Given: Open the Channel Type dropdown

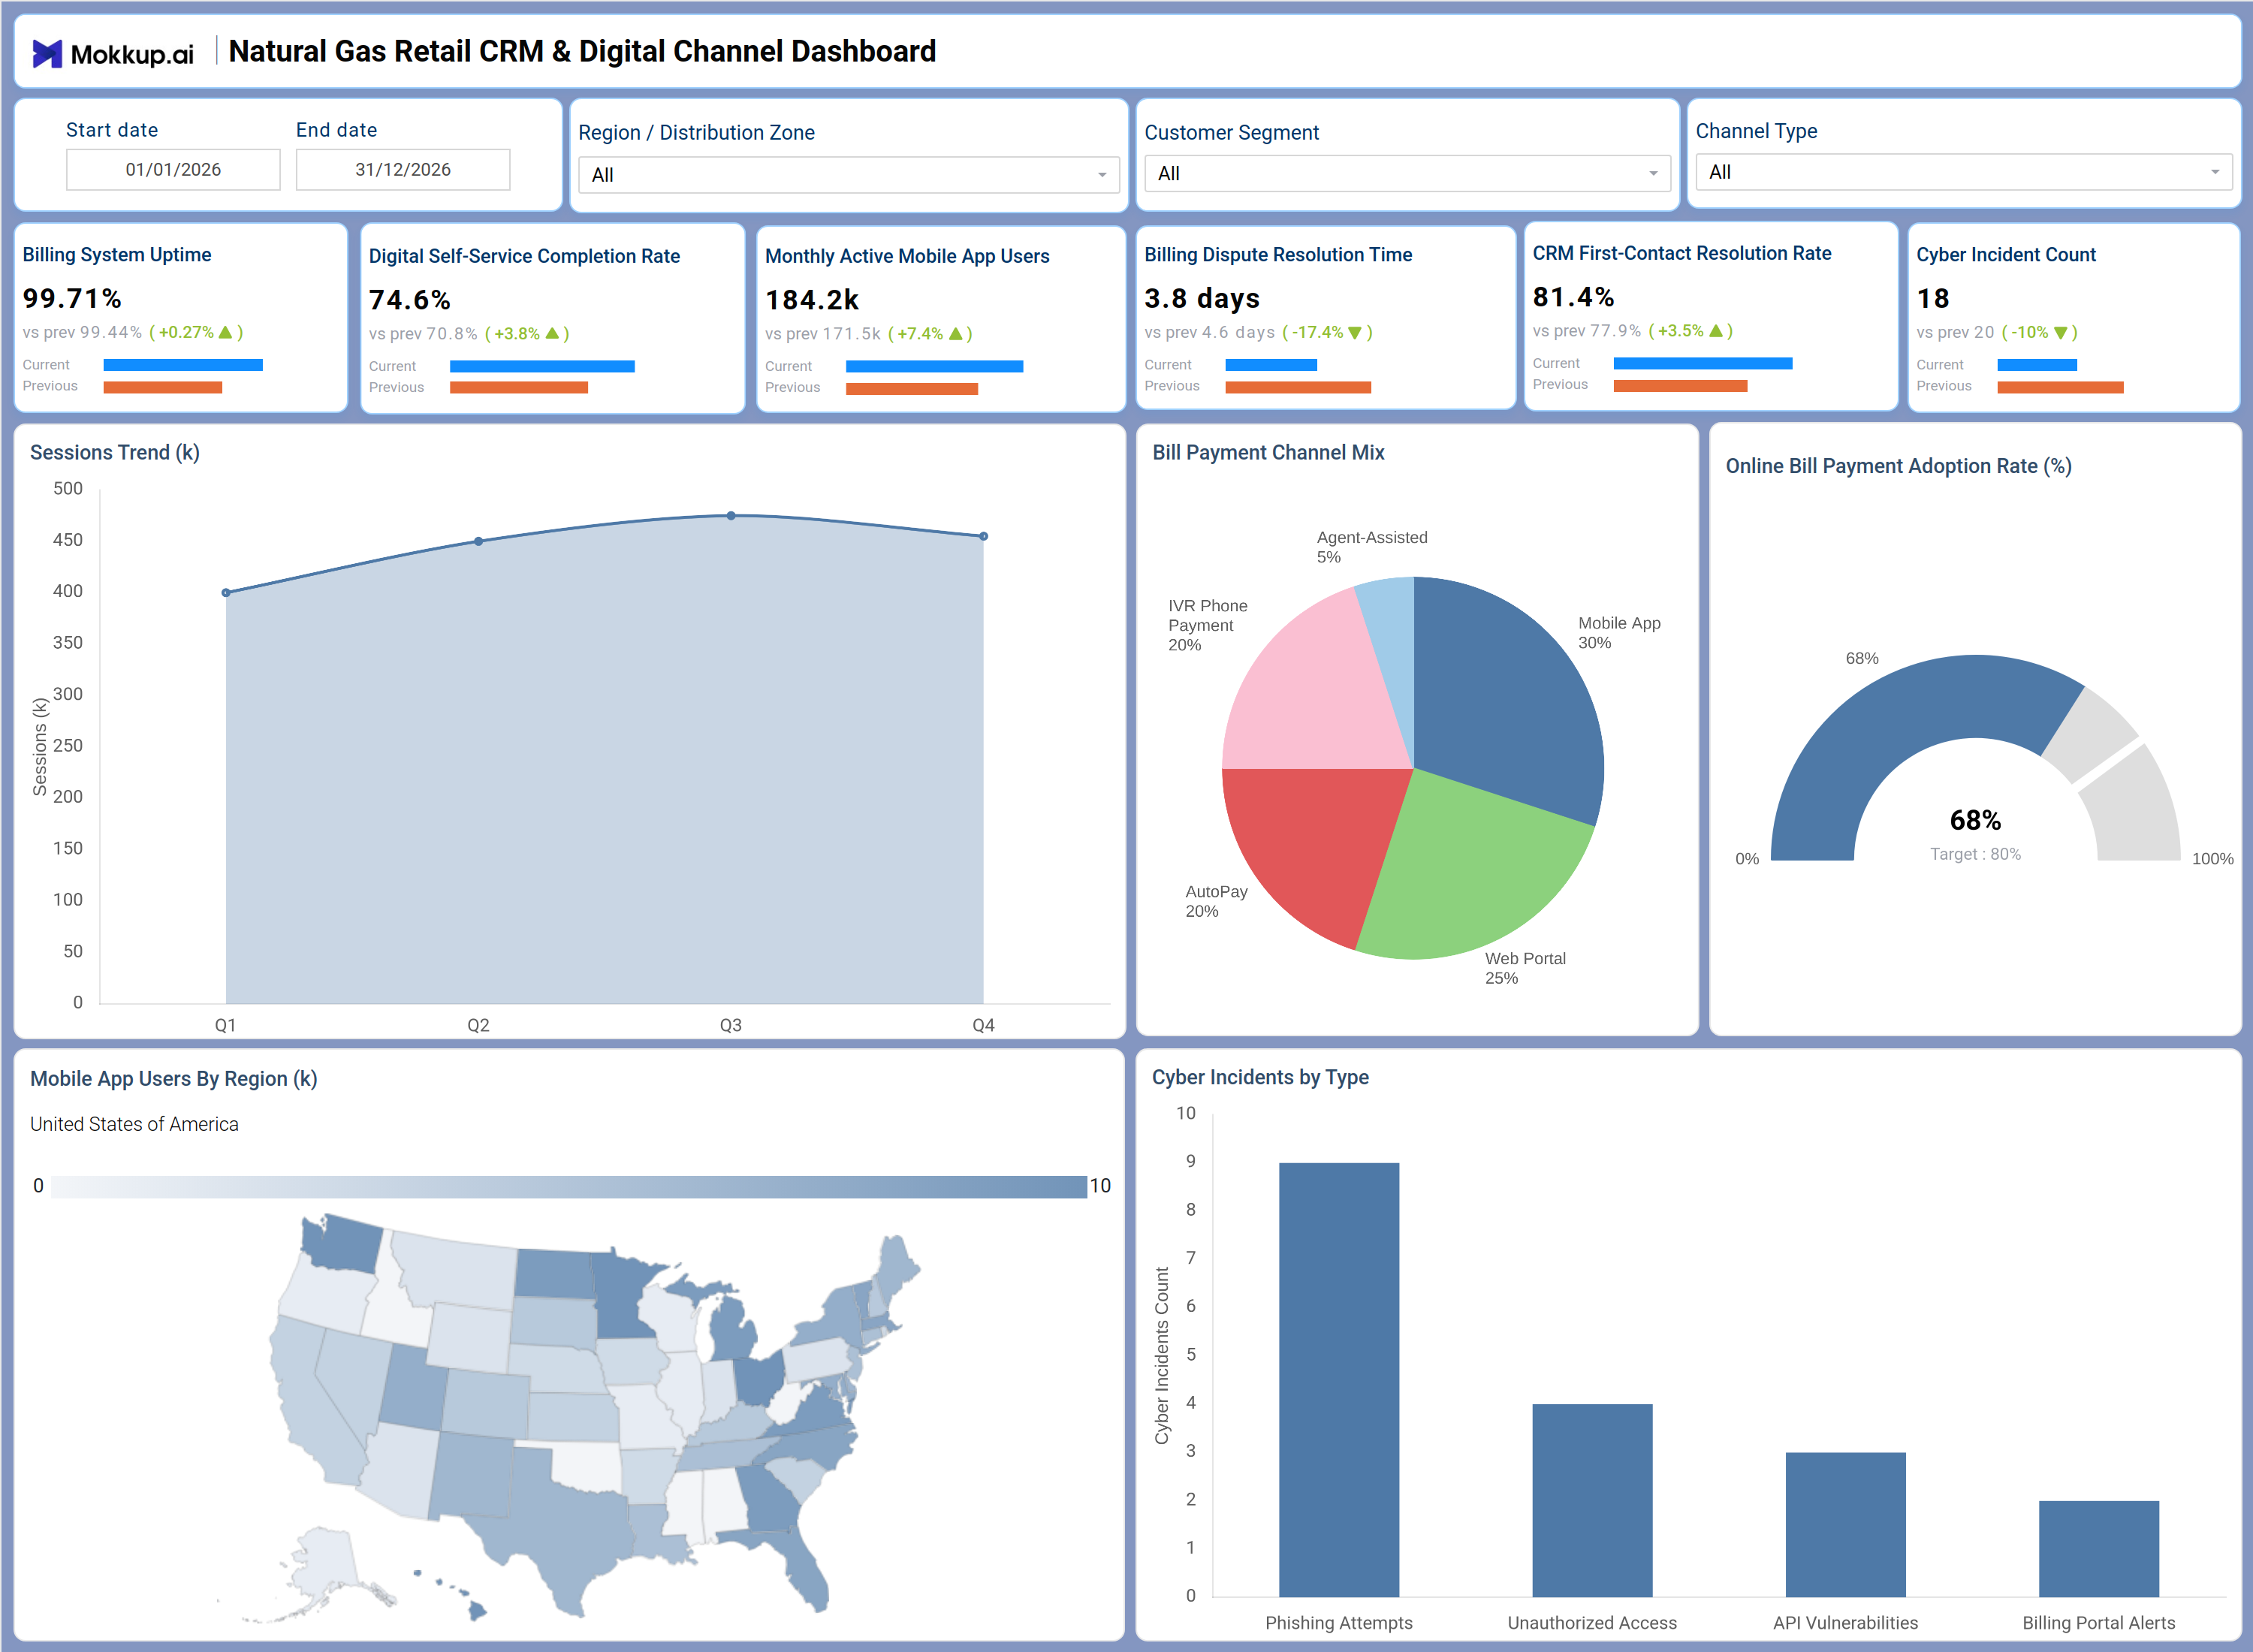Looking at the screenshot, I should click(x=1964, y=172).
